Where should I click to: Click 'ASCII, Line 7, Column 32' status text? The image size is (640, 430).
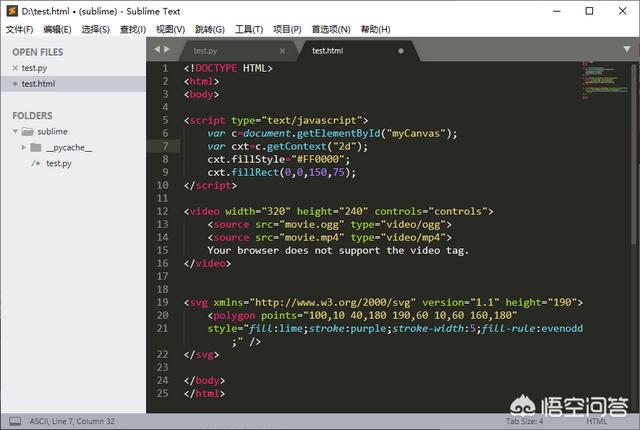click(x=72, y=421)
